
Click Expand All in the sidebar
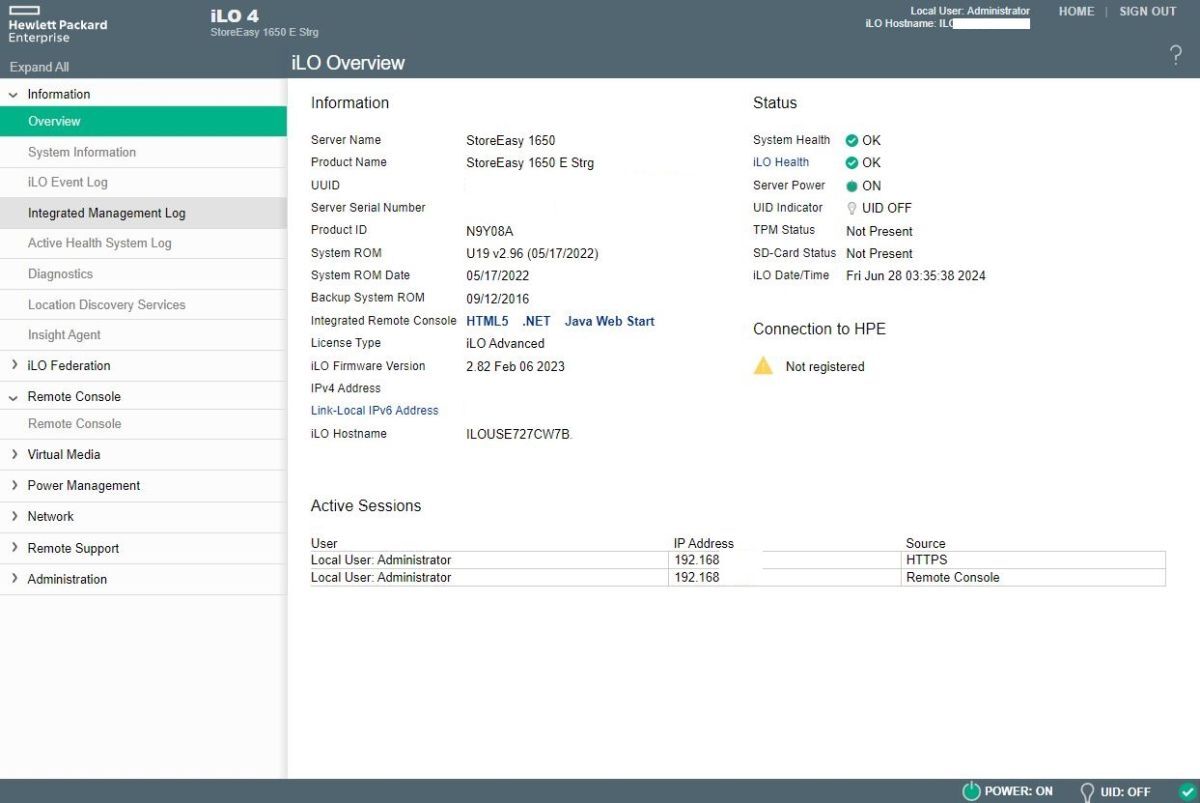[39, 67]
